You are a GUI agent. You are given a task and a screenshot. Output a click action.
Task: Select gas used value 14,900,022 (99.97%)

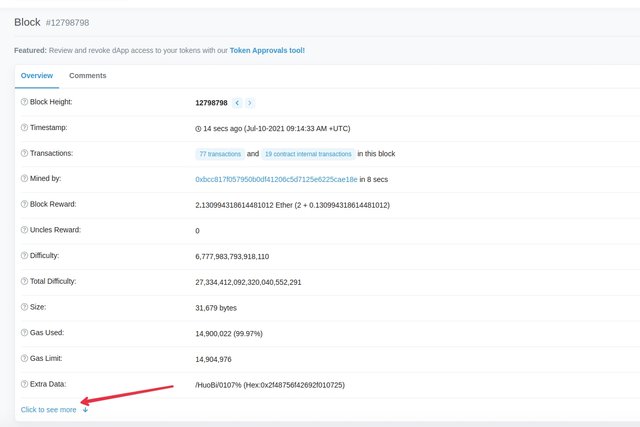pos(229,334)
